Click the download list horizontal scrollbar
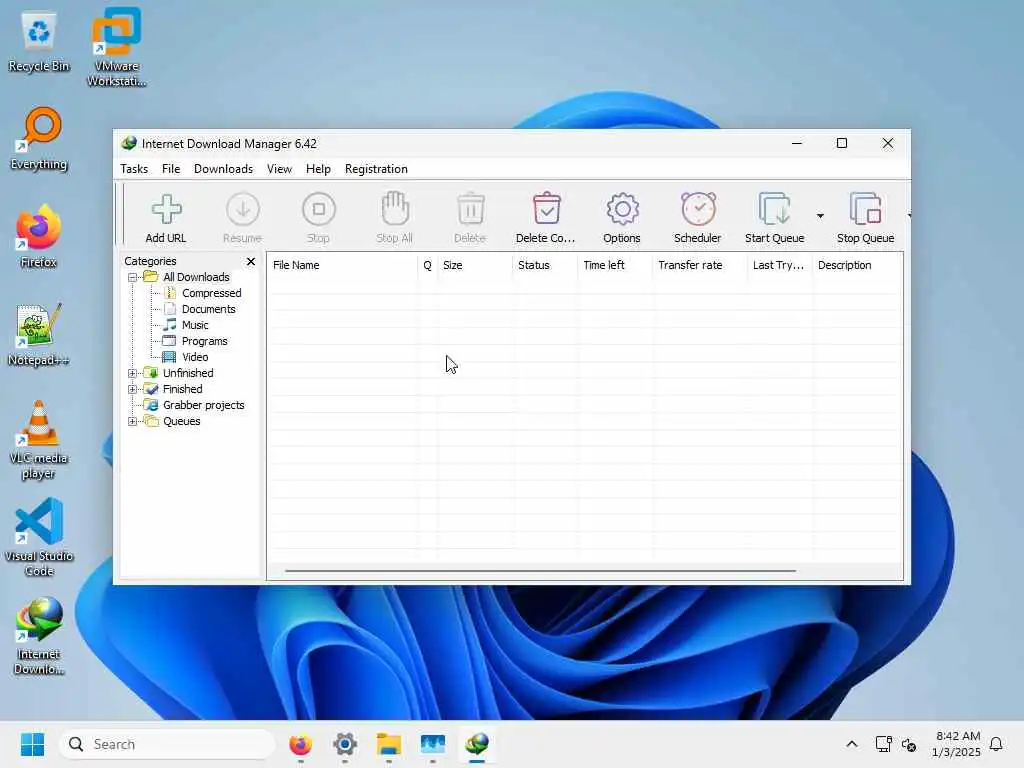The image size is (1024, 768). [540, 571]
